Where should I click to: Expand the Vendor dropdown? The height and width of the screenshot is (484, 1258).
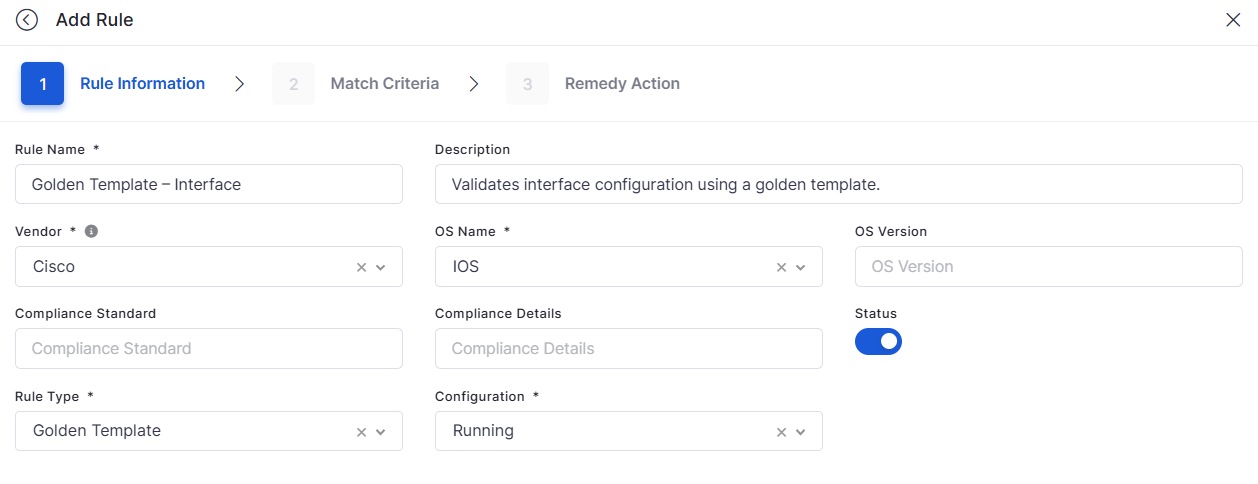(381, 267)
